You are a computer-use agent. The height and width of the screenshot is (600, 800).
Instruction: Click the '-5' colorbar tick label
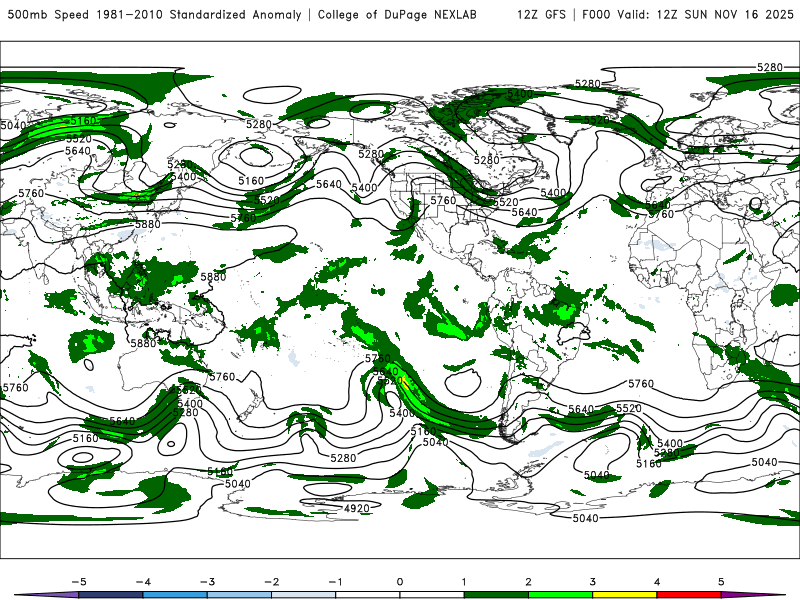[x=79, y=582]
